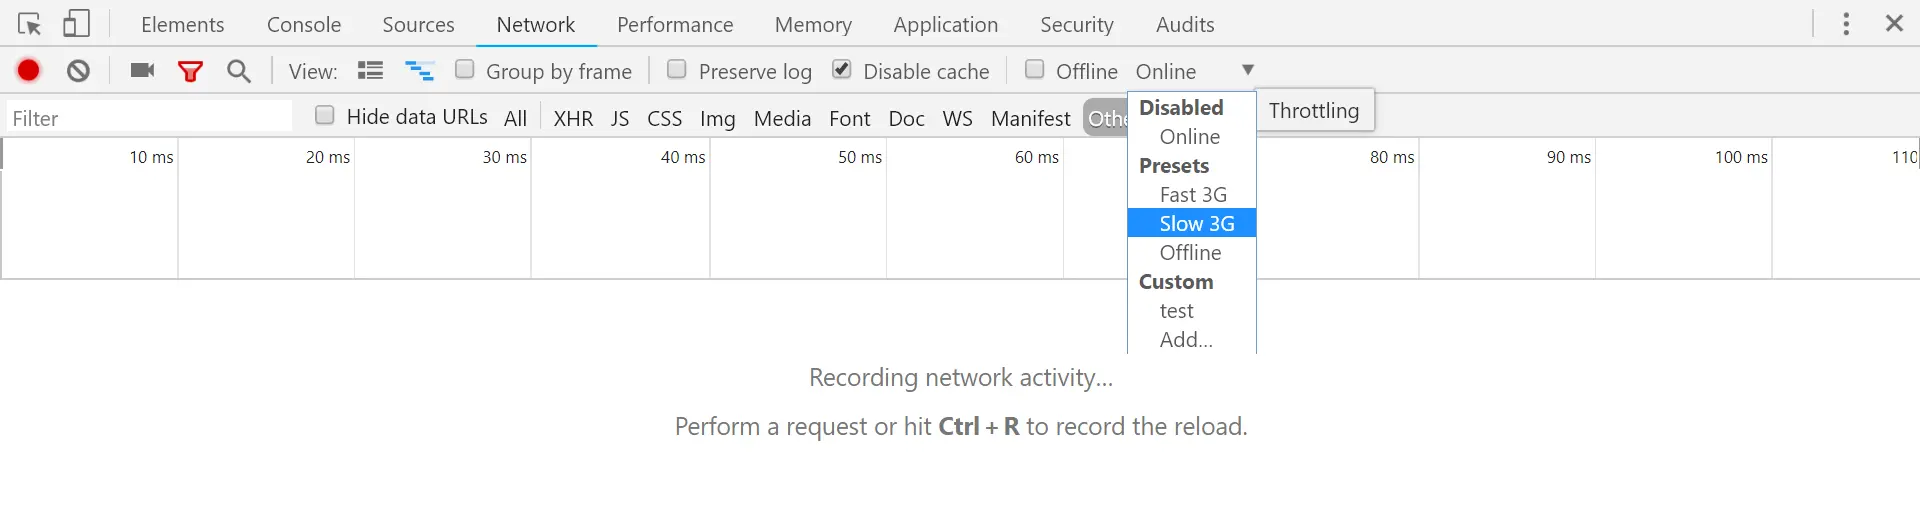Toggle the device toolbar icon
Viewport: 1920px width, 522px height.
pyautogui.click(x=76, y=24)
